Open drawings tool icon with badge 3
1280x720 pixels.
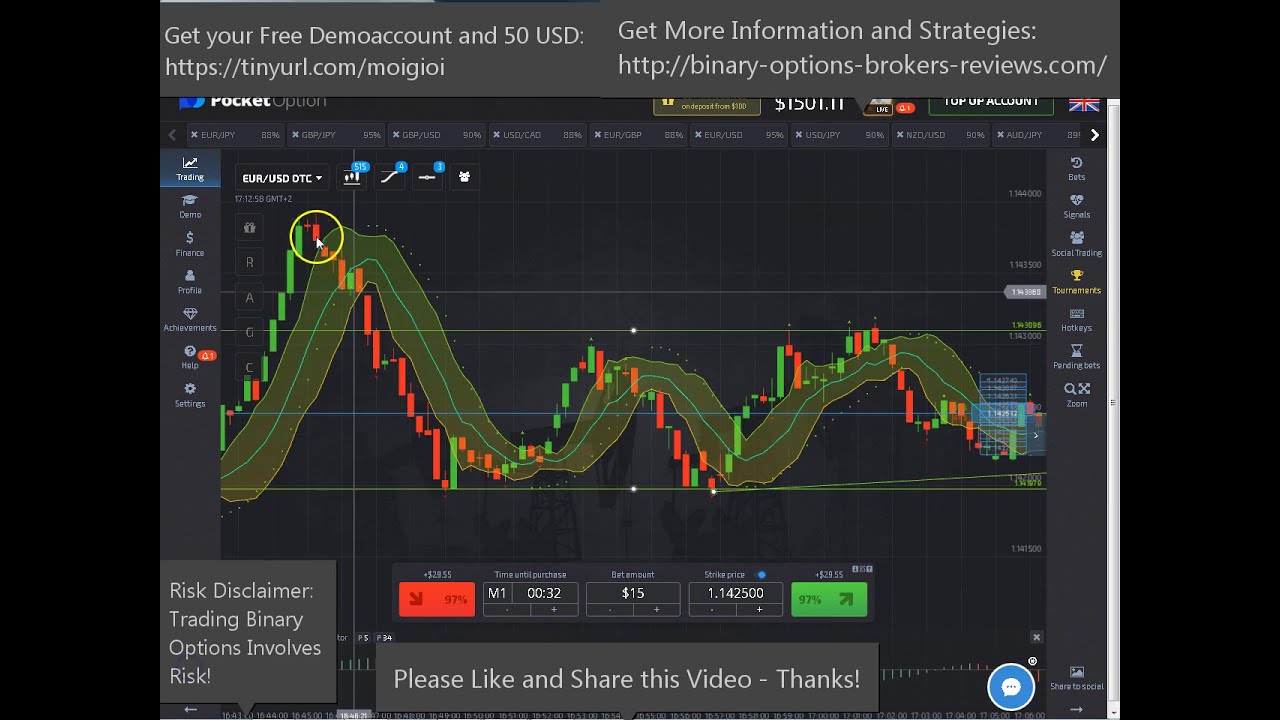(x=427, y=177)
